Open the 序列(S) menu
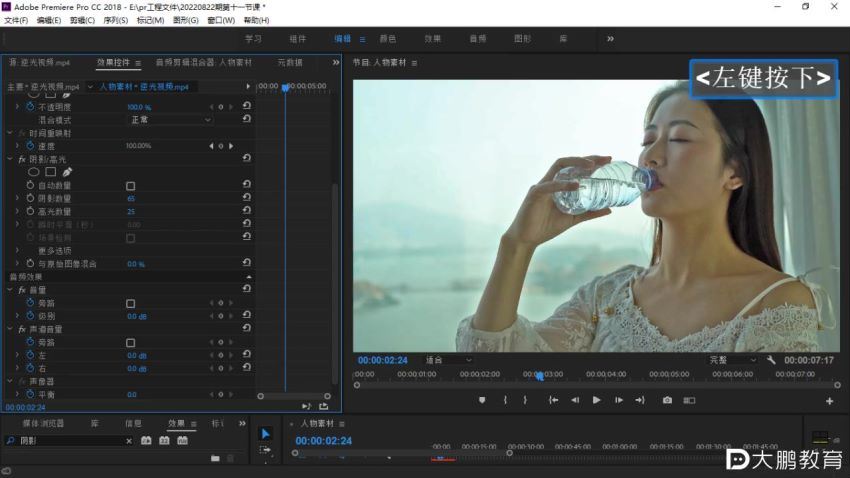The height and width of the screenshot is (478, 850). pos(115,20)
